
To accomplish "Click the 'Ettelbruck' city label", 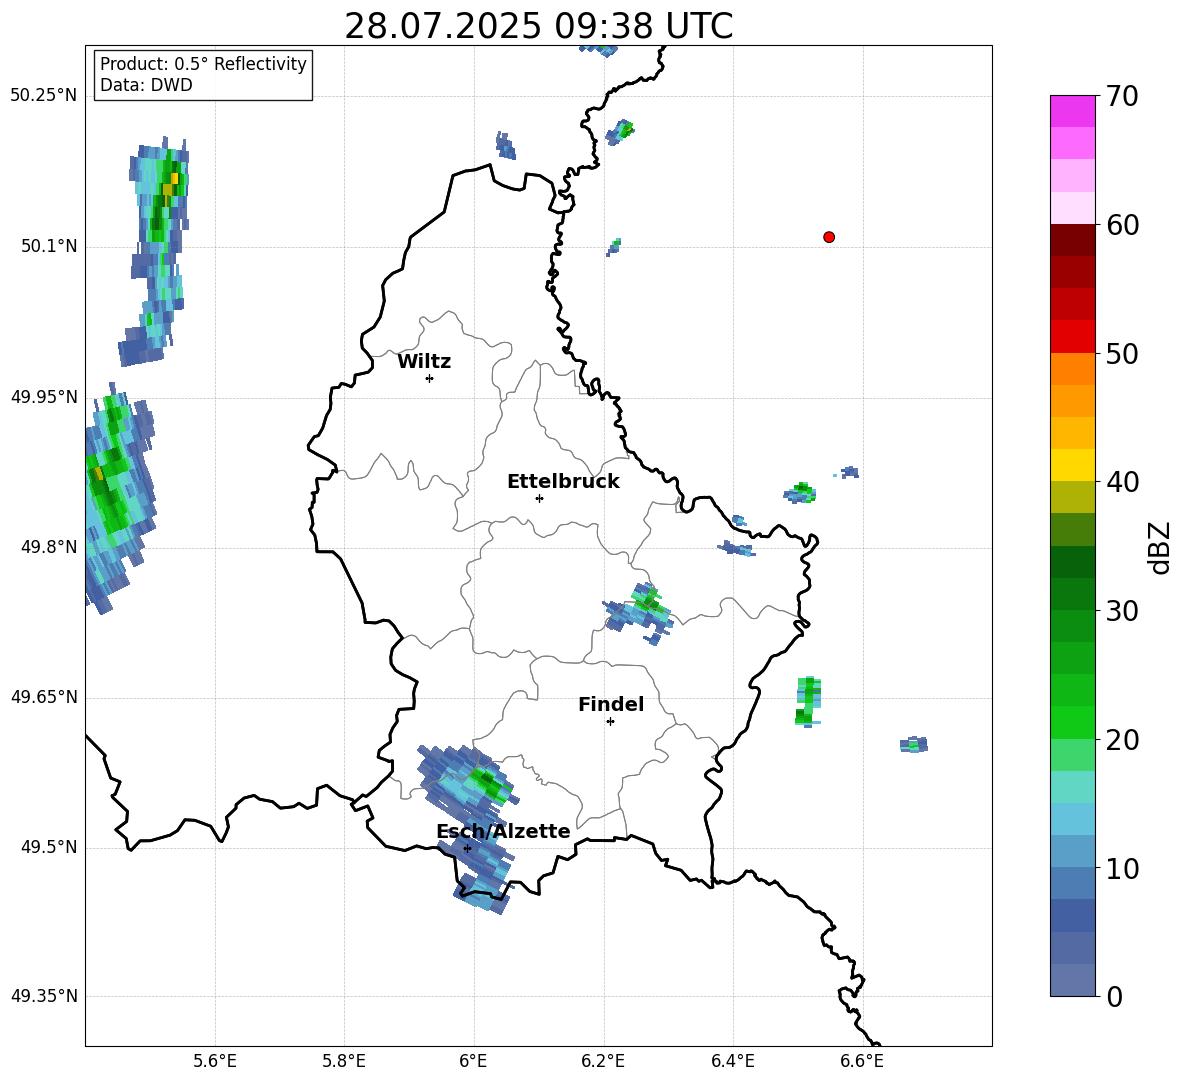I will click(x=563, y=482).
